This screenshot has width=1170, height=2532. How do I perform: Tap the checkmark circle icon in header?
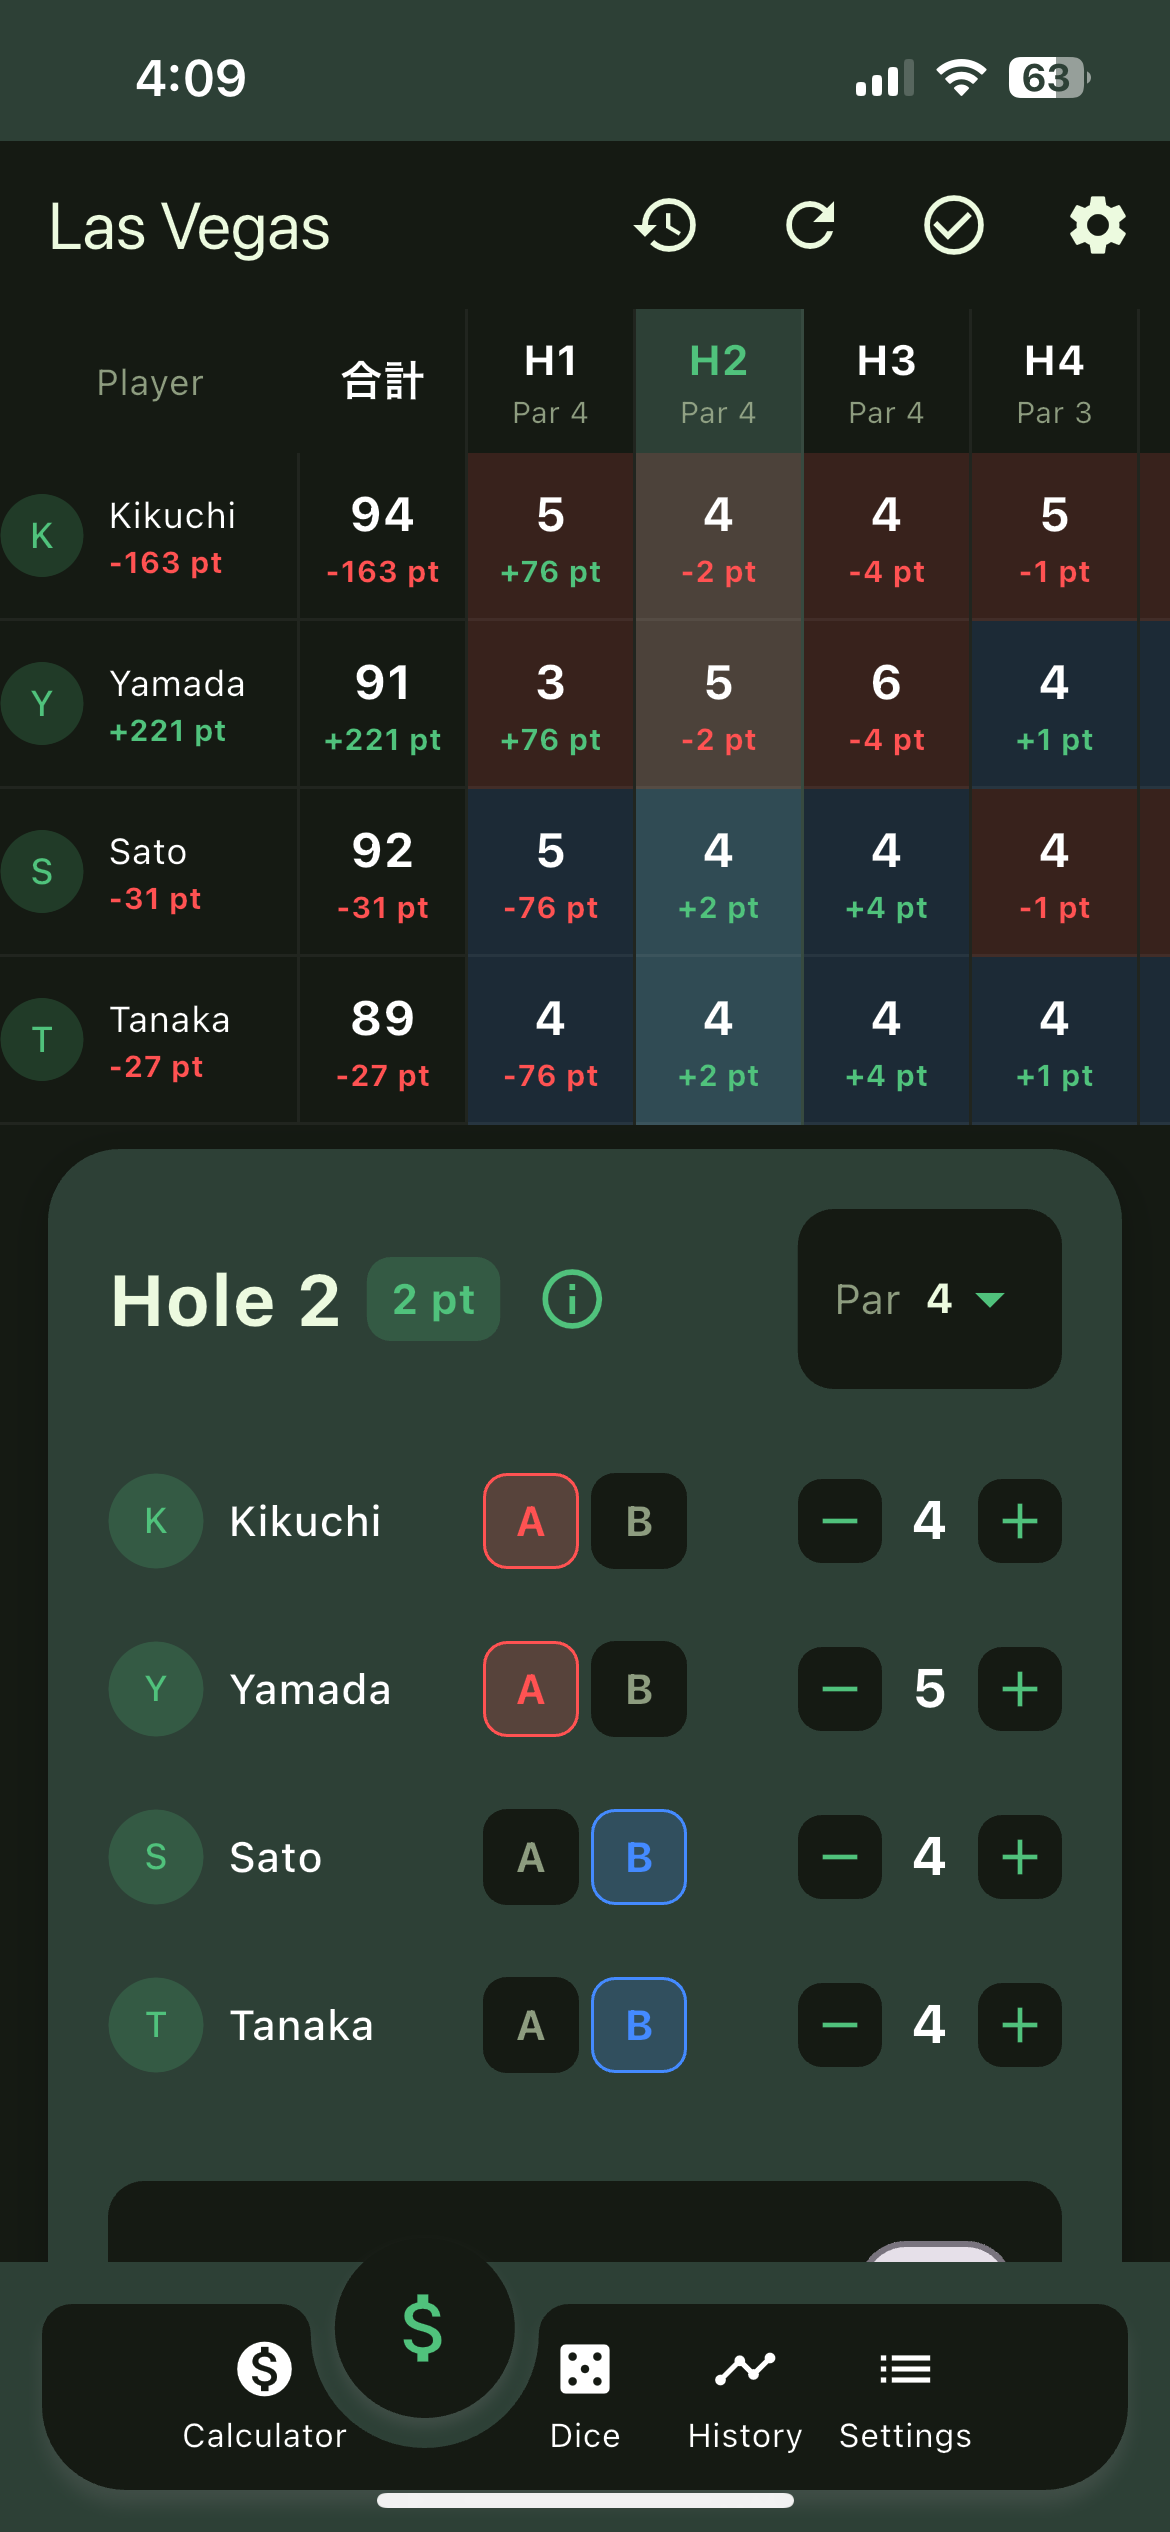pyautogui.click(x=953, y=226)
